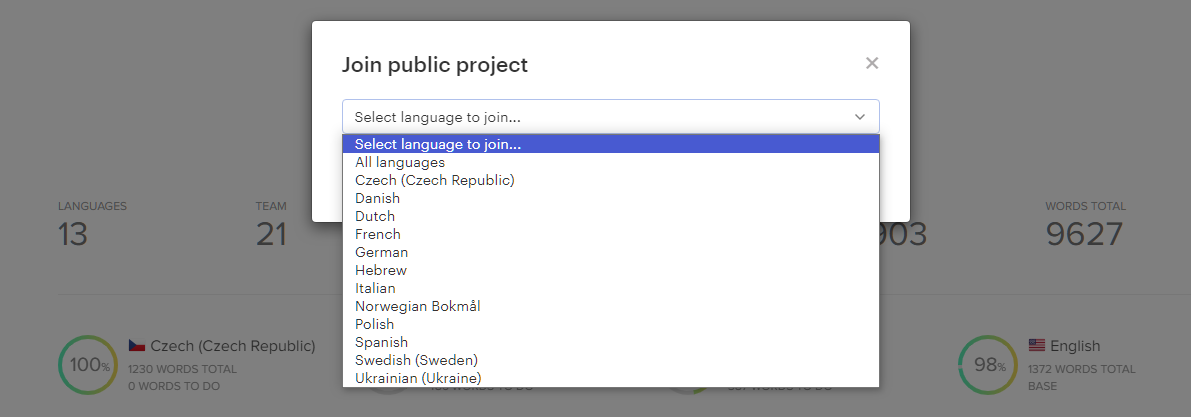Viewport: 1191px width, 417px height.
Task: Select Italian from the list
Action: (x=375, y=288)
